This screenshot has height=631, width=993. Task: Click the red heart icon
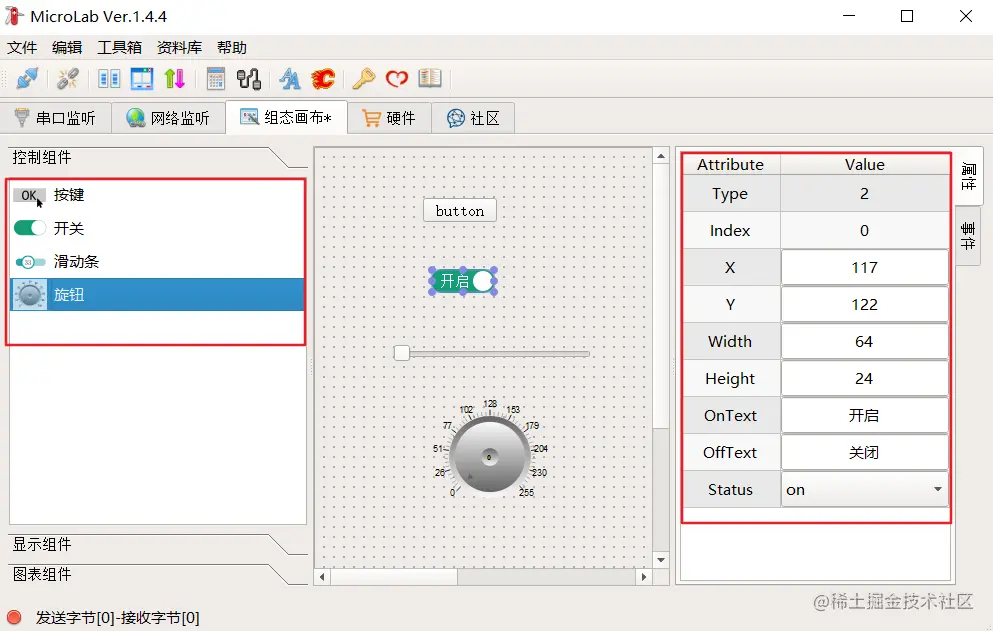[x=397, y=79]
